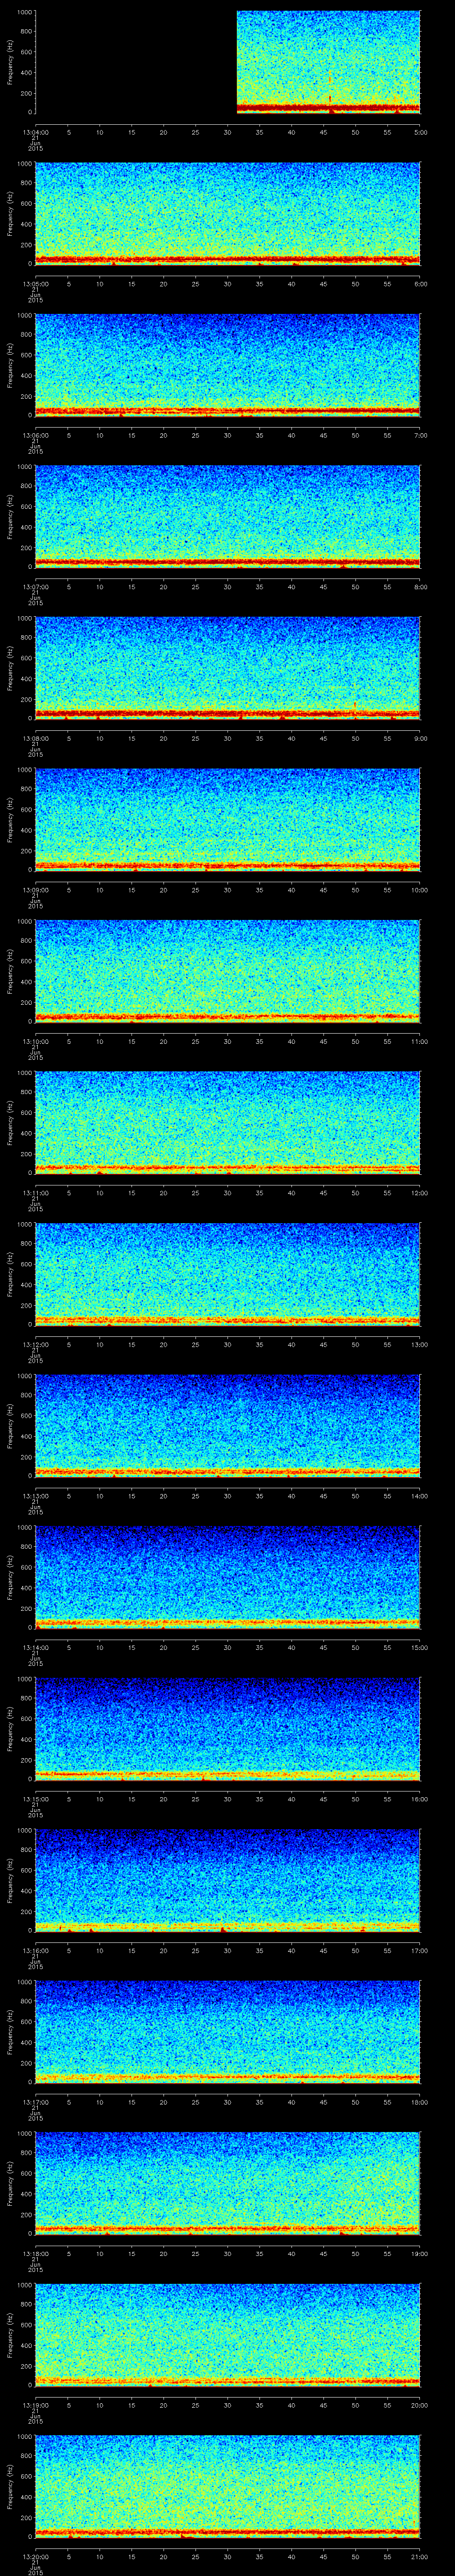Click the spectrogram panel starting at 13:12:00
The width and height of the screenshot is (455, 2576).
pyautogui.click(x=228, y=1274)
